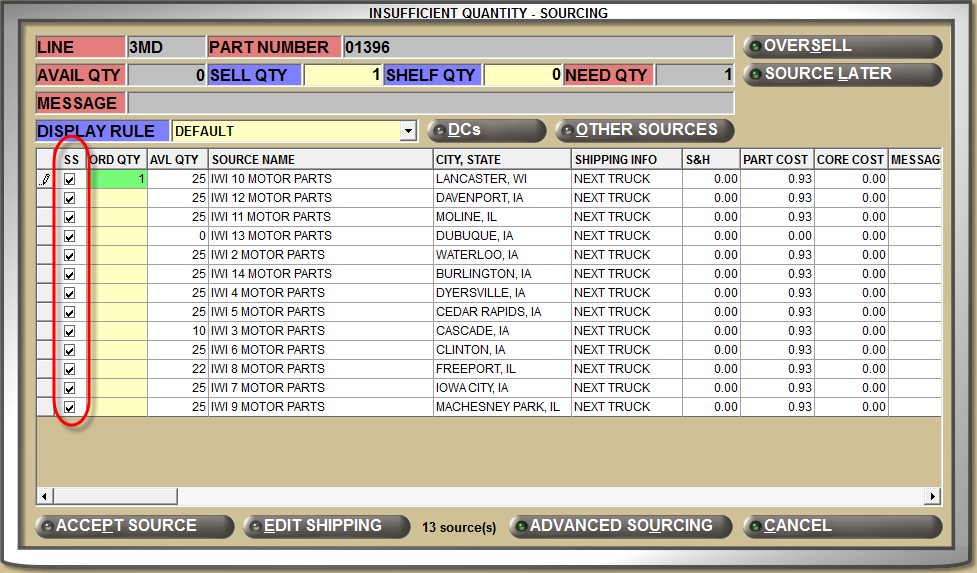This screenshot has height=573, width=977.
Task: Toggle SS checkbox for IWI 9 Motor Parts
Action: point(70,407)
